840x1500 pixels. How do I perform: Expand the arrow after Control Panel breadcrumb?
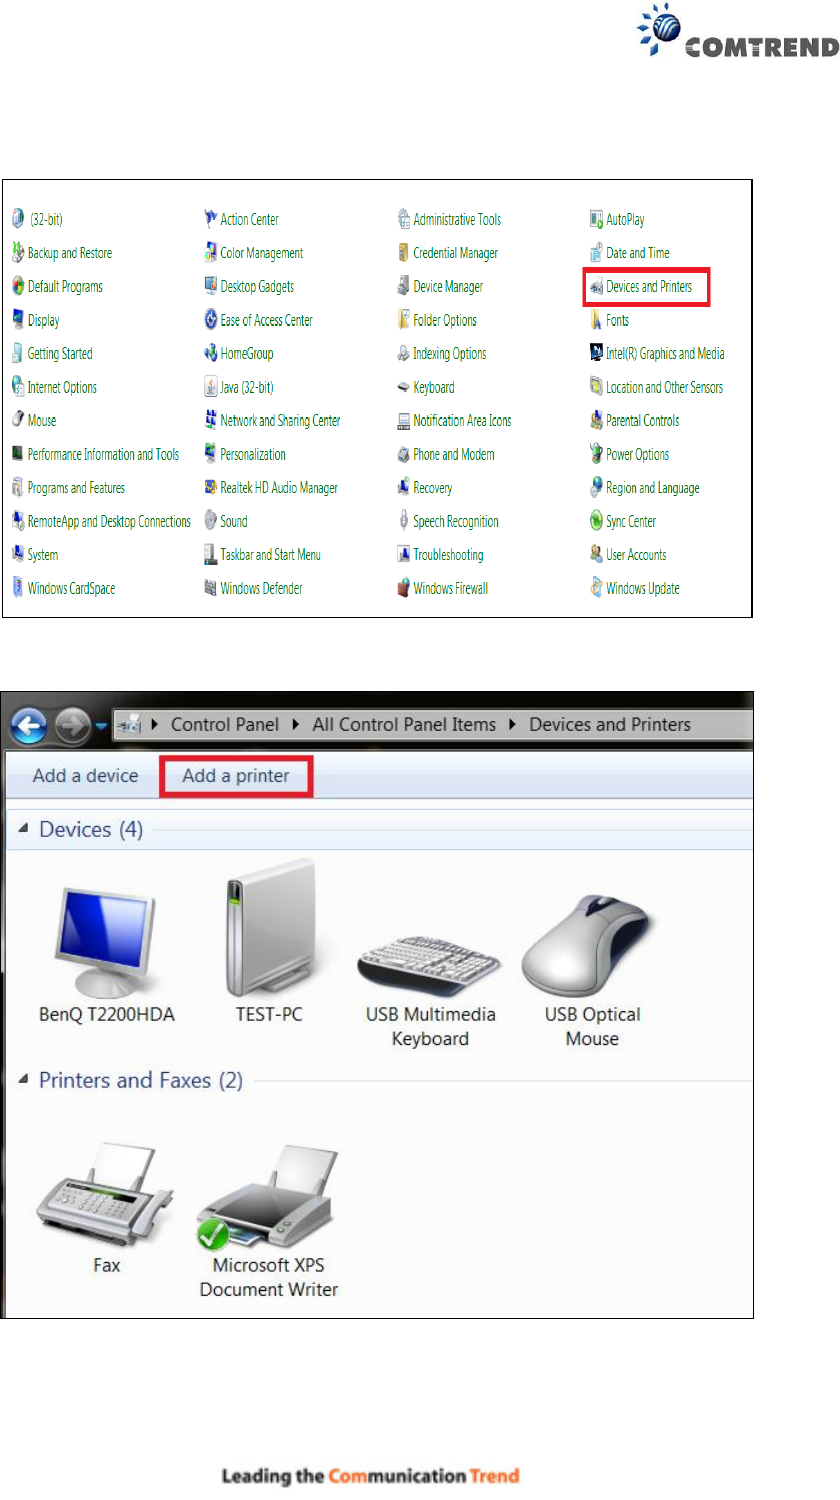tap(296, 725)
